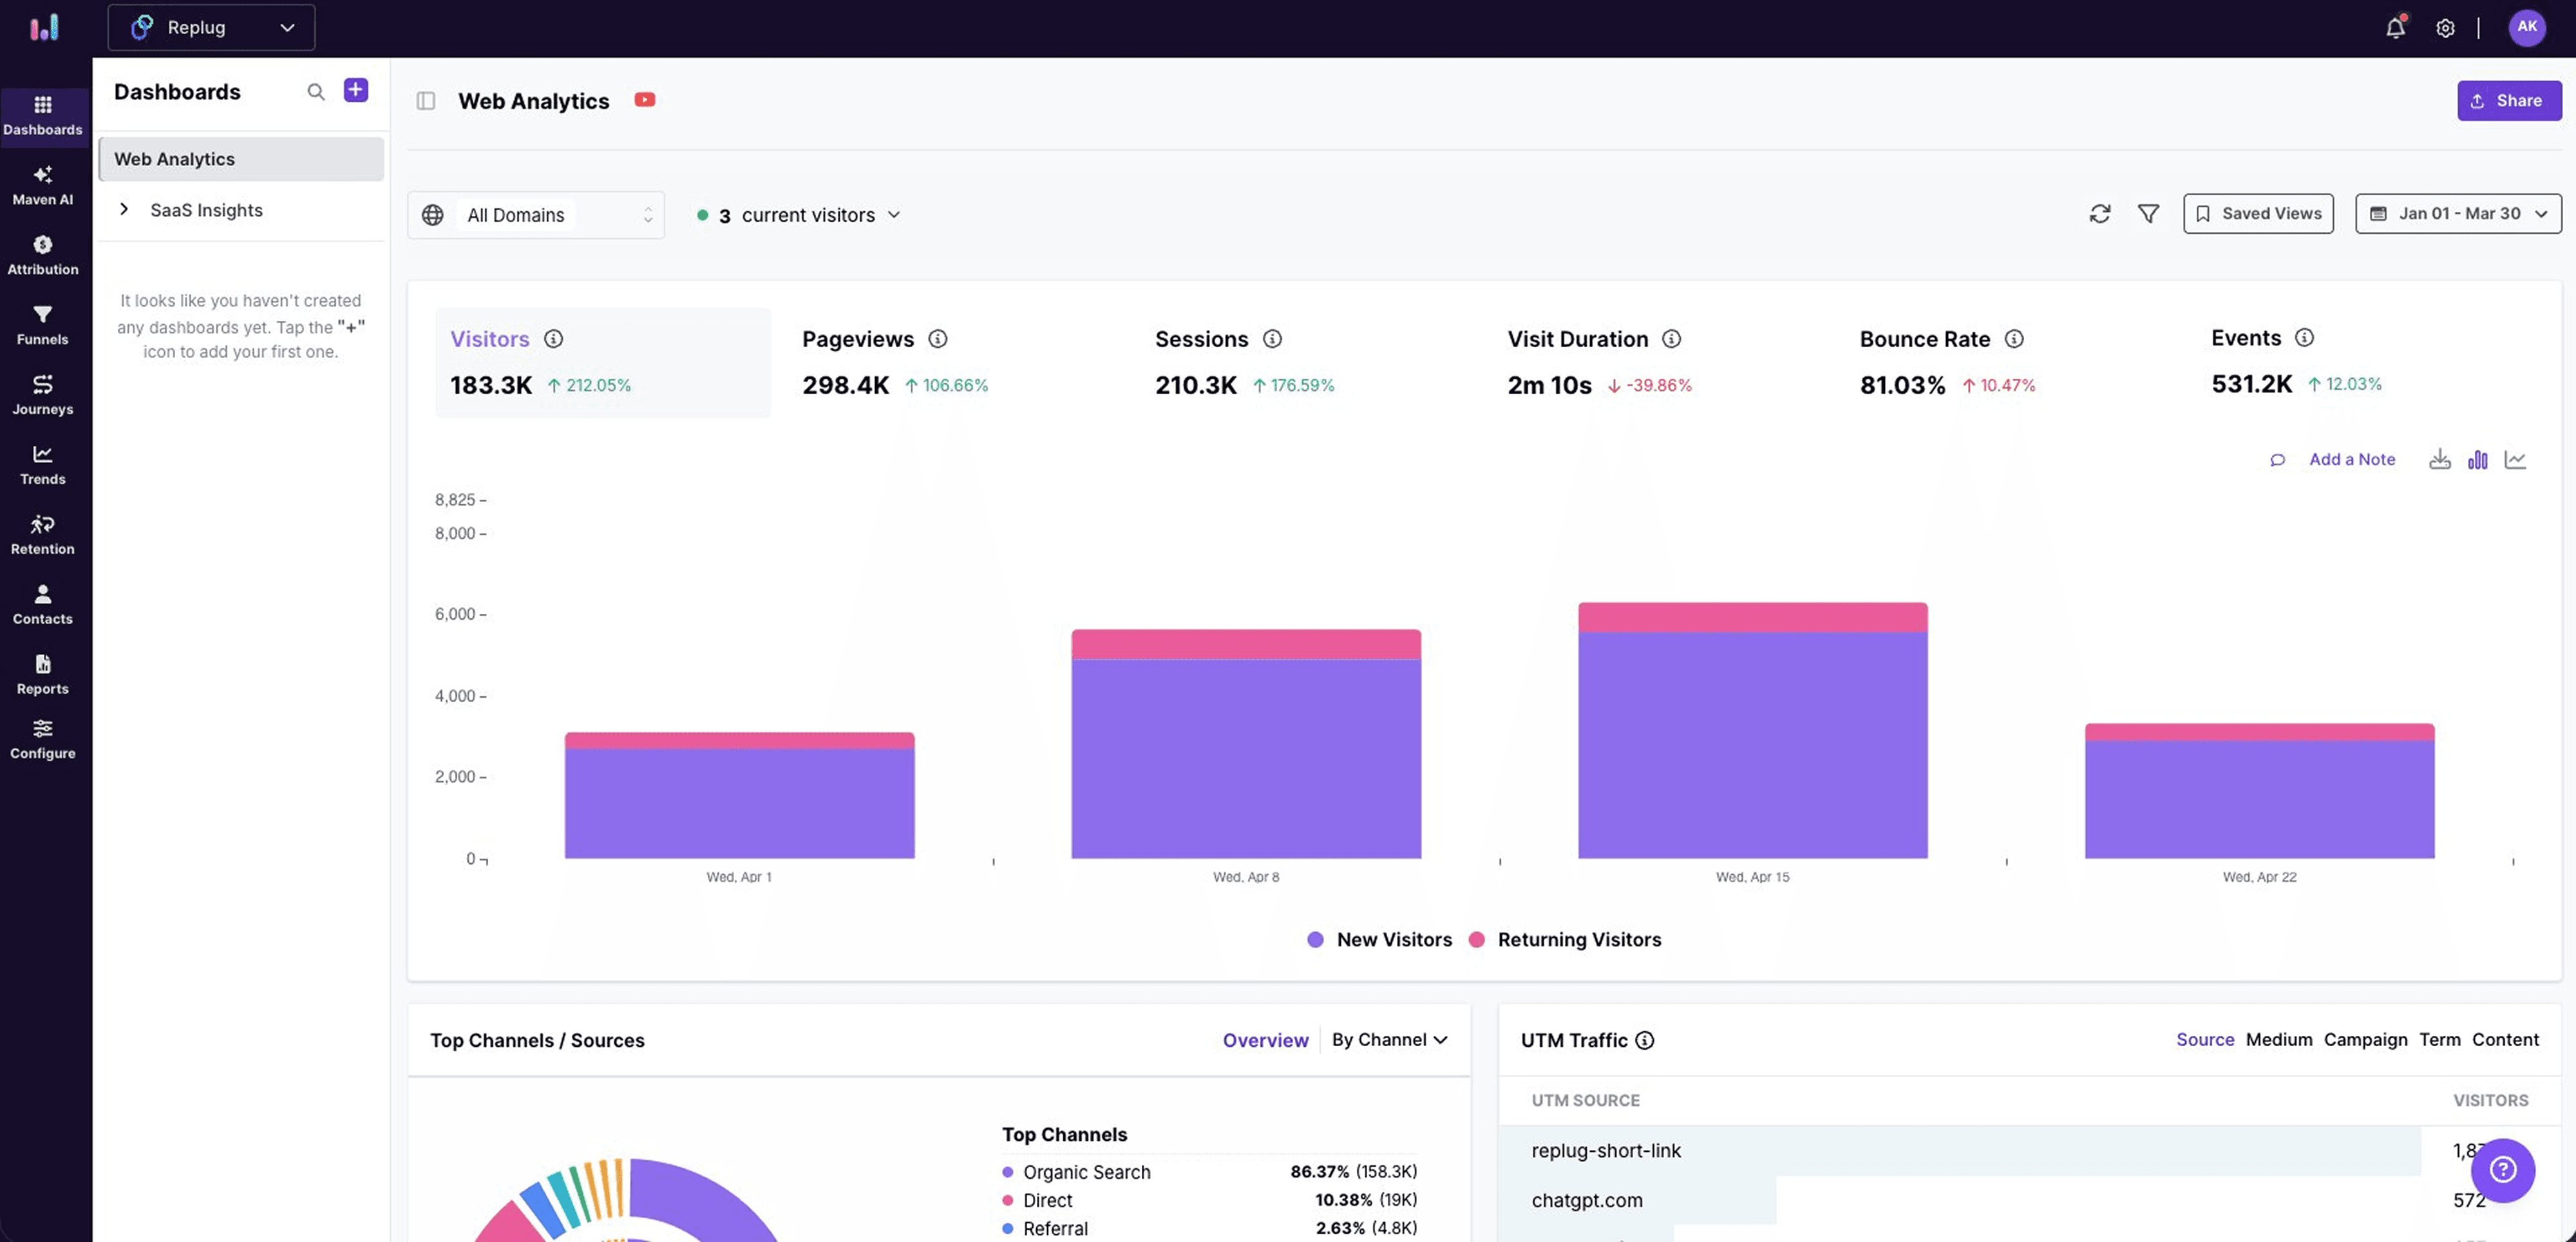Open the Trends section
This screenshot has width=2576, height=1242.
43,466
